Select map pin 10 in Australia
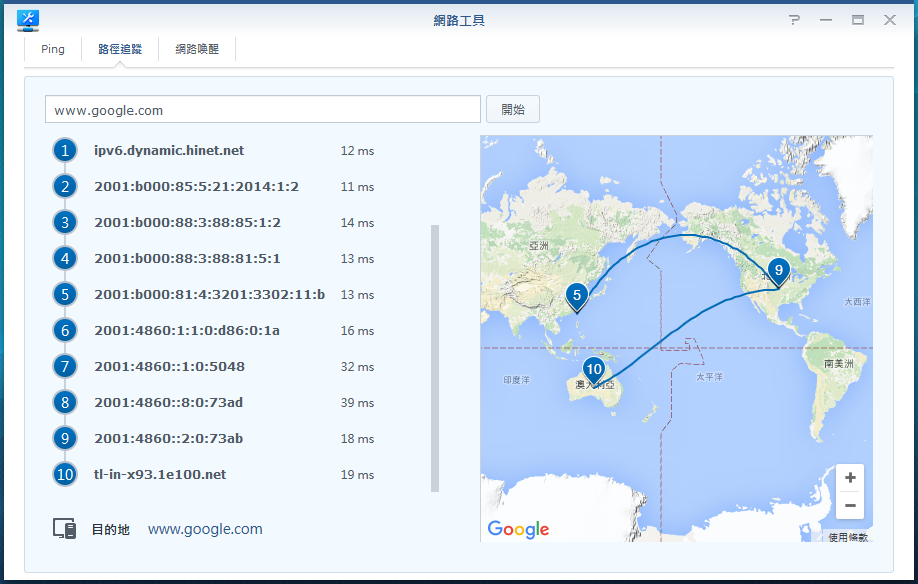 click(594, 370)
